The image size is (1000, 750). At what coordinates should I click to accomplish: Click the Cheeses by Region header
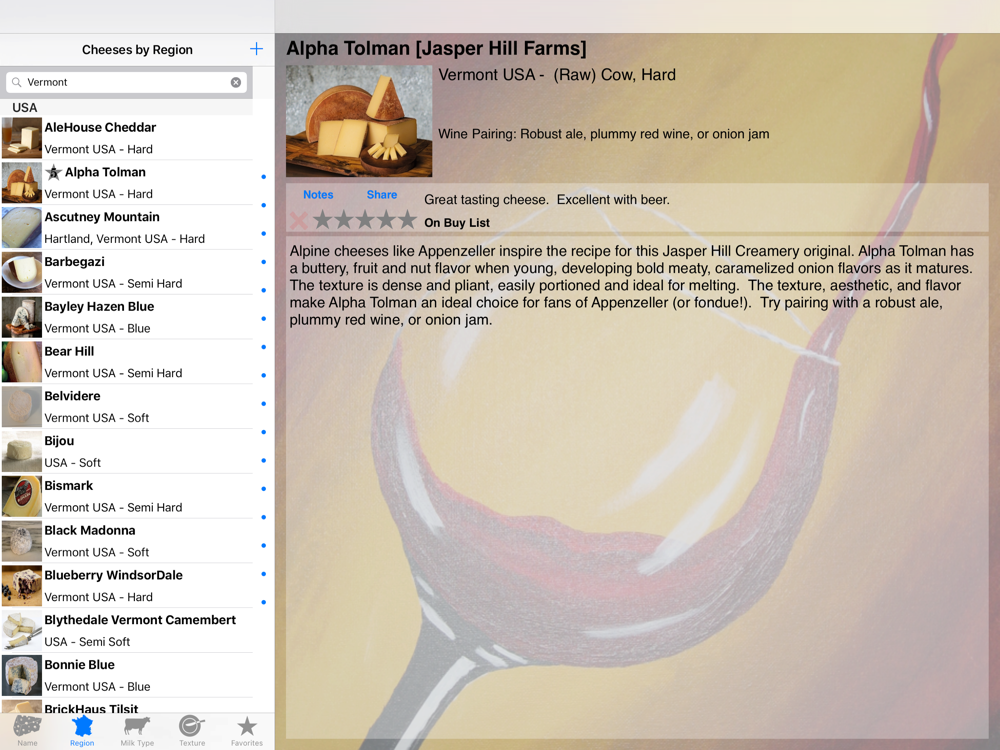137,50
